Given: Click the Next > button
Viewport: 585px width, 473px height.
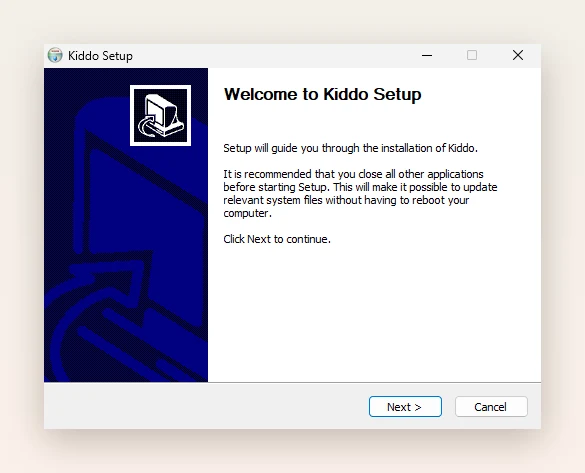Looking at the screenshot, I should tap(405, 407).
